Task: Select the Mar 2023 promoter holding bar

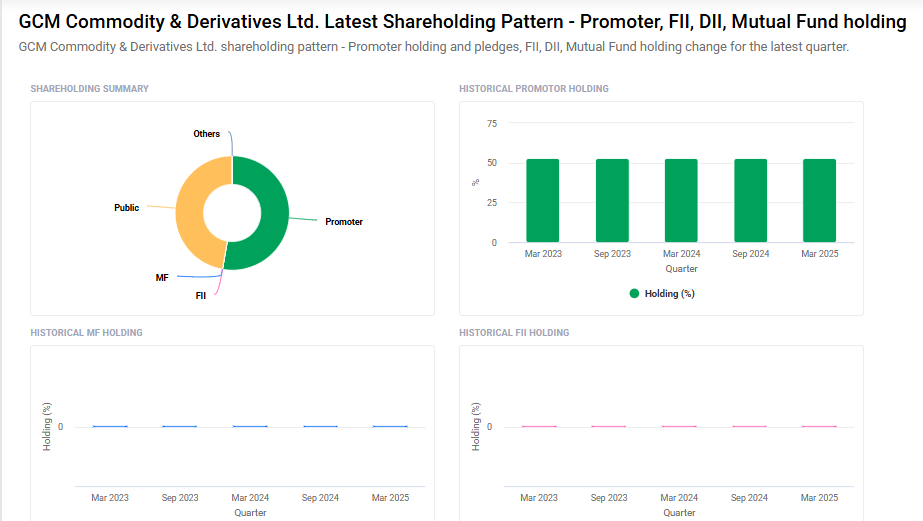Action: [543, 201]
